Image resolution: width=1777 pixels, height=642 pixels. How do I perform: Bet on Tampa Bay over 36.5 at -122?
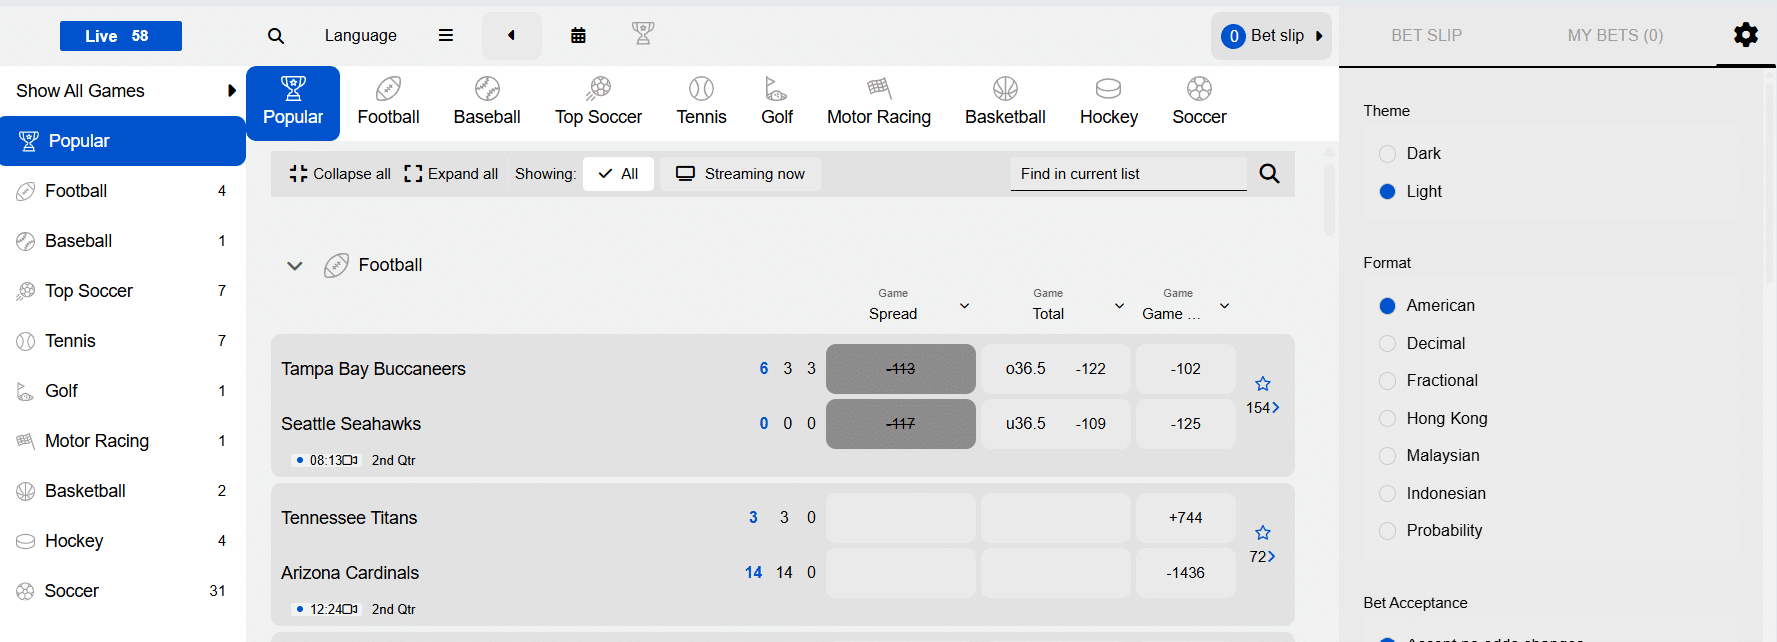(1056, 369)
